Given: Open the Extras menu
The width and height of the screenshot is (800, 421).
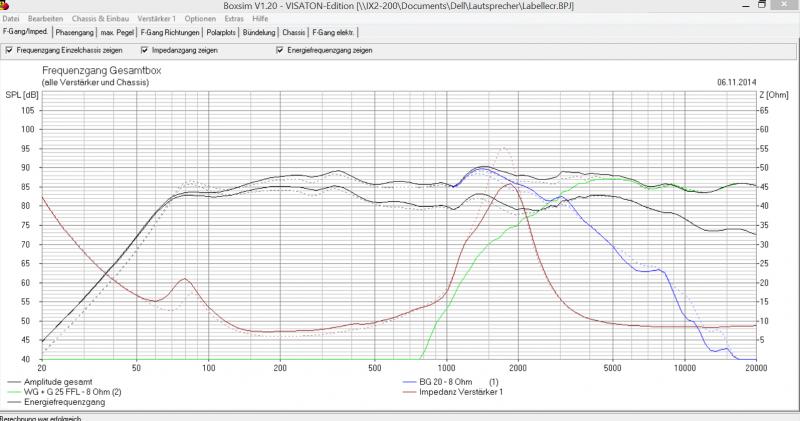Looking at the screenshot, I should tap(234, 18).
